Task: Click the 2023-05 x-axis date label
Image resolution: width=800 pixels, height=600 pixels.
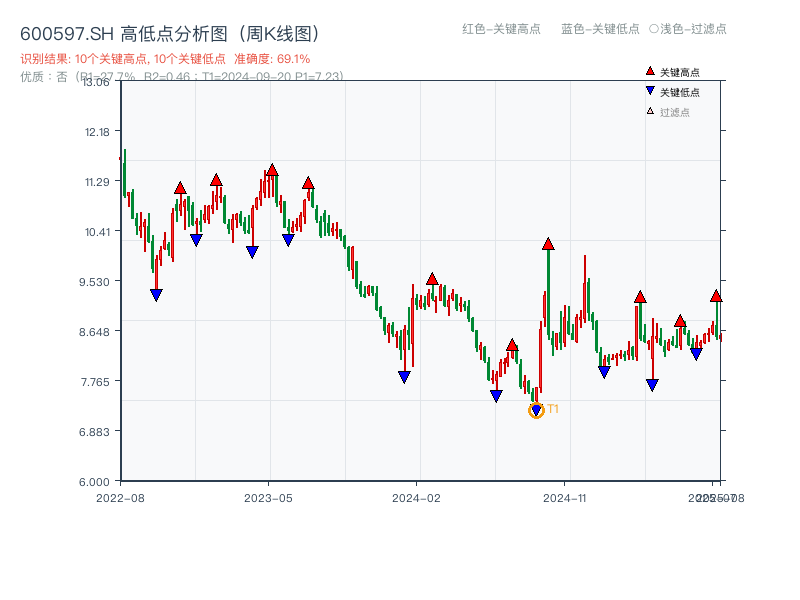Action: click(x=268, y=498)
